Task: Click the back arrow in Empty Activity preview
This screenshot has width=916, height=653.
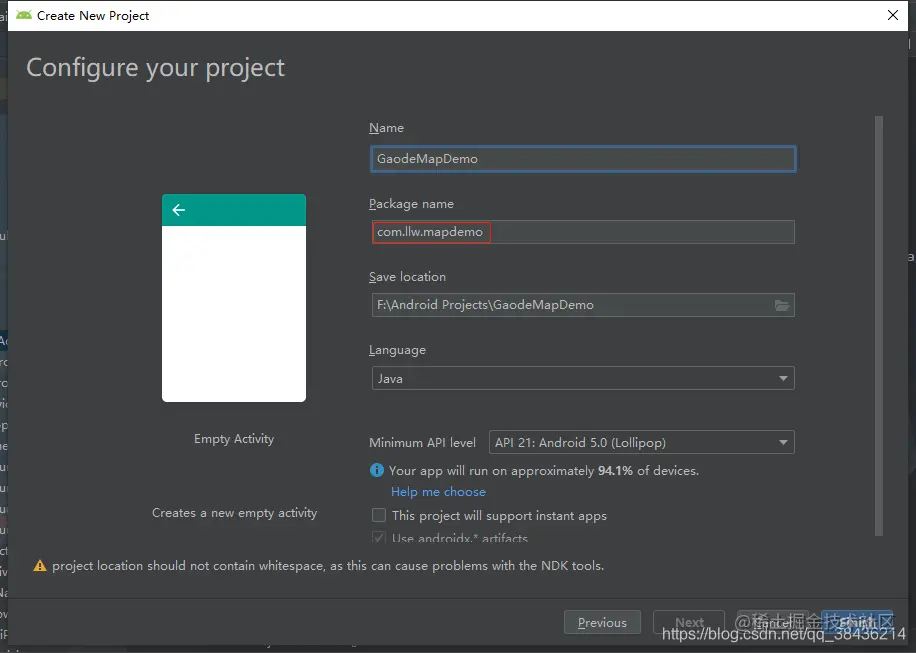Action: [179, 210]
